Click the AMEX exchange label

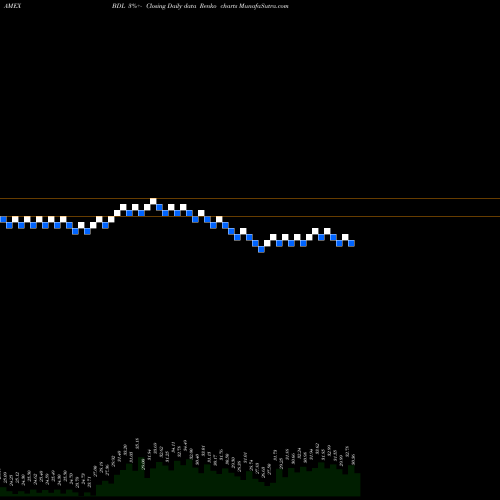12,6
